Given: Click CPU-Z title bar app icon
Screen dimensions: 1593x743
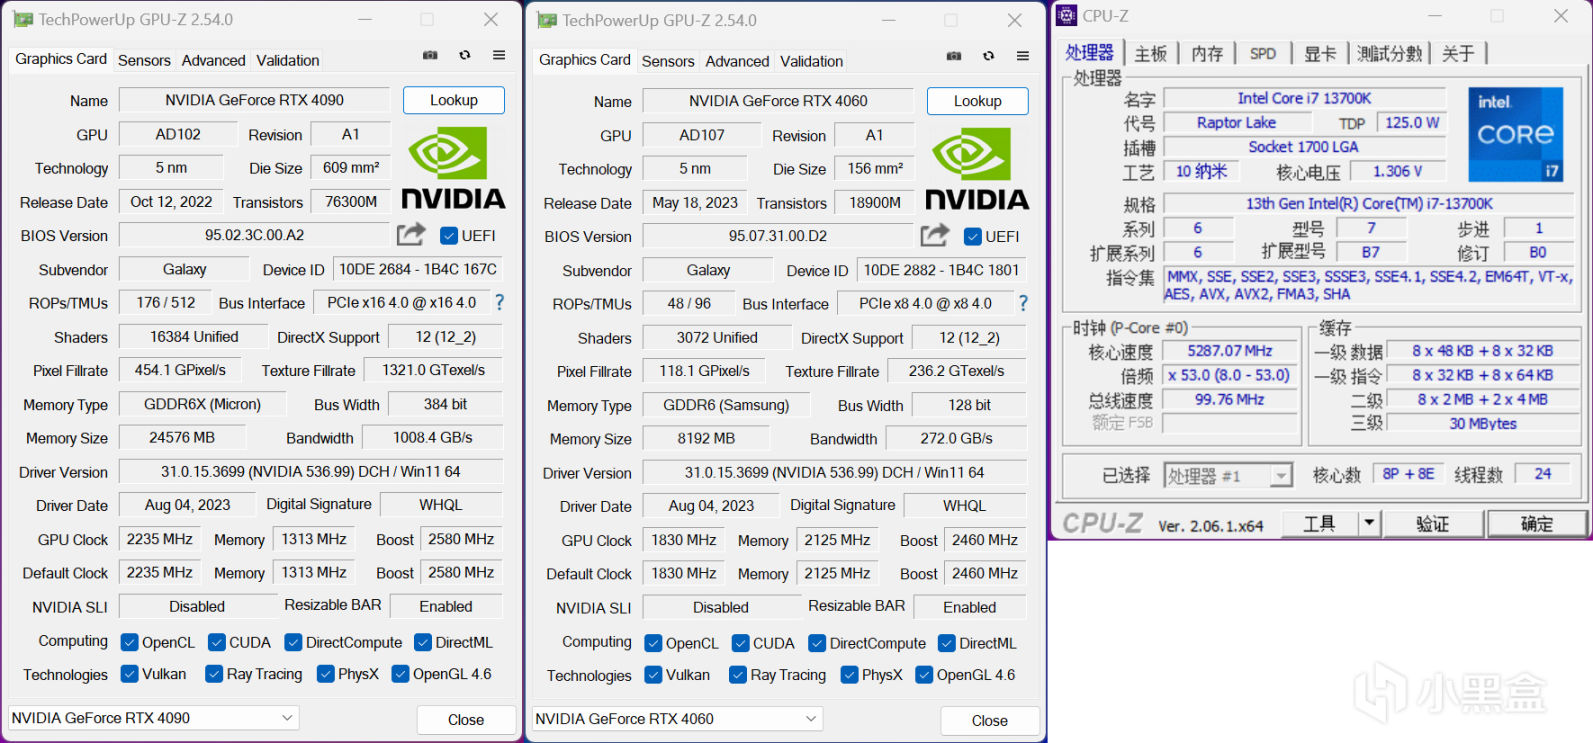Looking at the screenshot, I should coord(1067,15).
